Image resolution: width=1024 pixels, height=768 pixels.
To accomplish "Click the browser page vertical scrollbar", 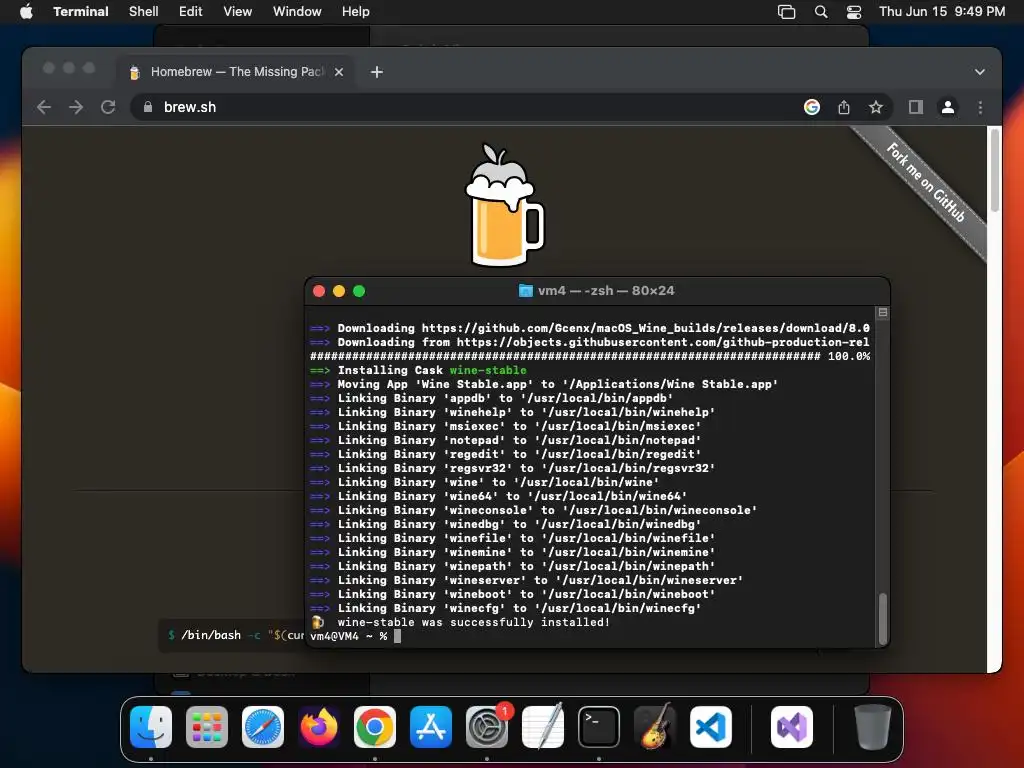I will 995,170.
